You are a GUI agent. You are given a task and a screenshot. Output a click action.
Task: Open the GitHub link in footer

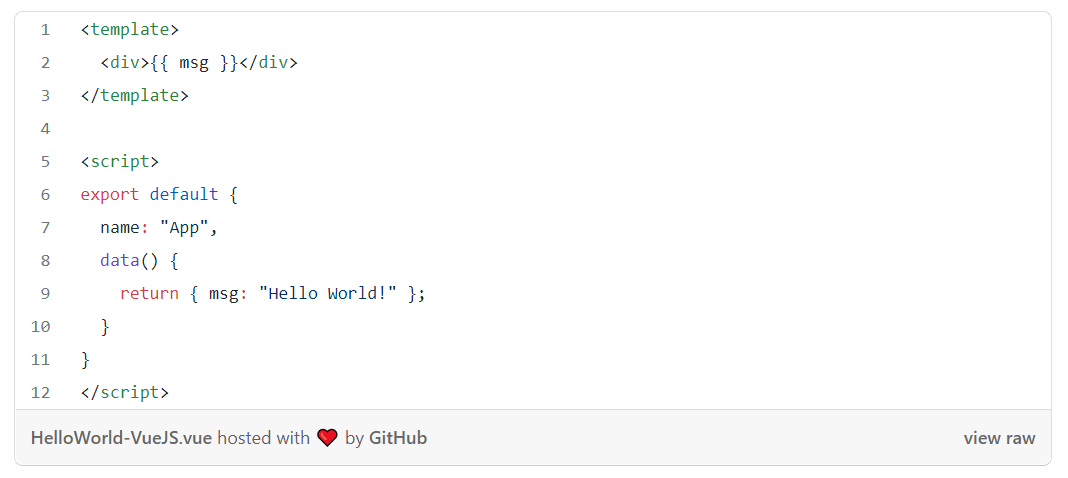tap(398, 438)
